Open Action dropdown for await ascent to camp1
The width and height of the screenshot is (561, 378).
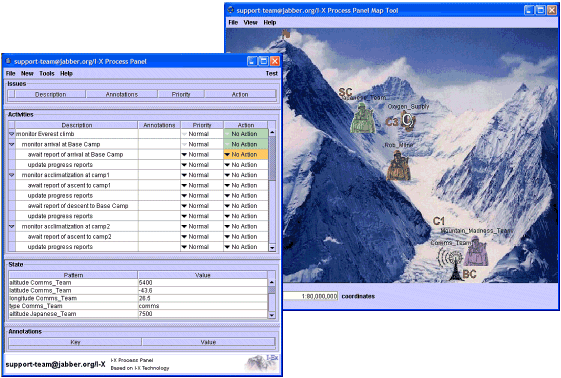tap(245, 185)
